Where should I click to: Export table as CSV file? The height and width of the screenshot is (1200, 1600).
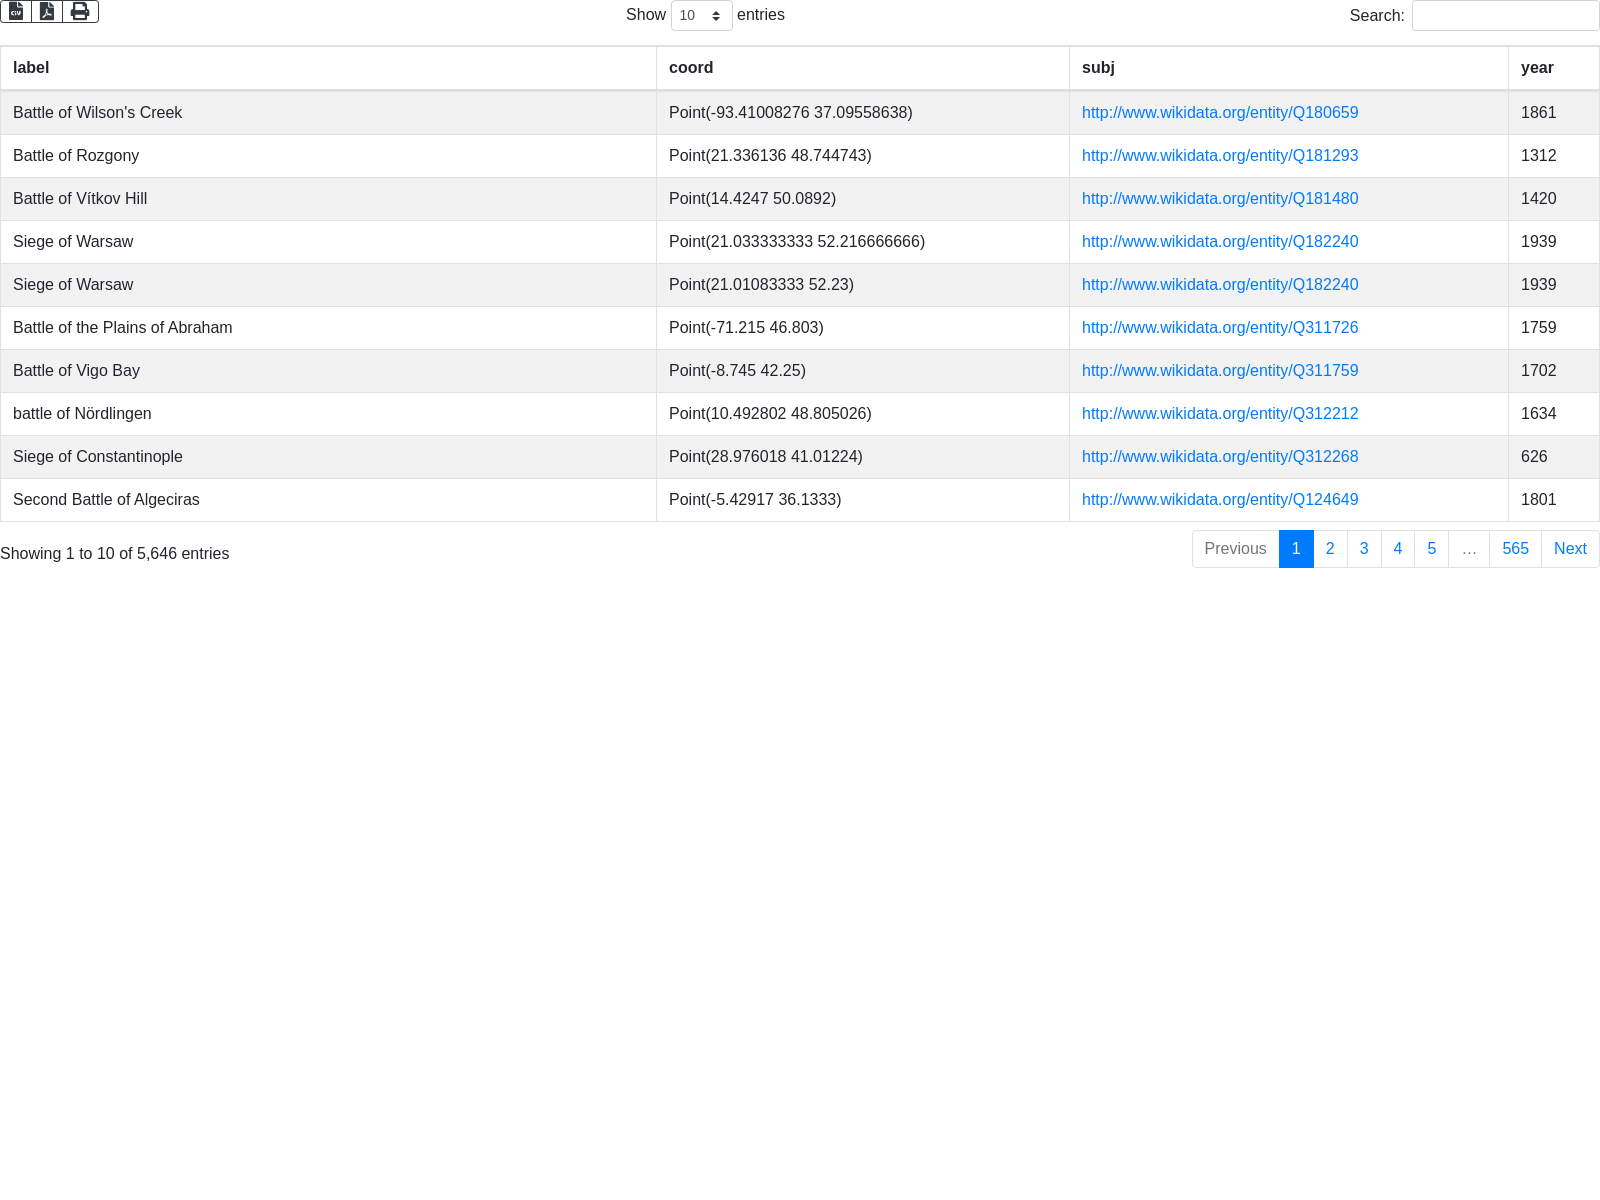pyautogui.click(x=16, y=11)
